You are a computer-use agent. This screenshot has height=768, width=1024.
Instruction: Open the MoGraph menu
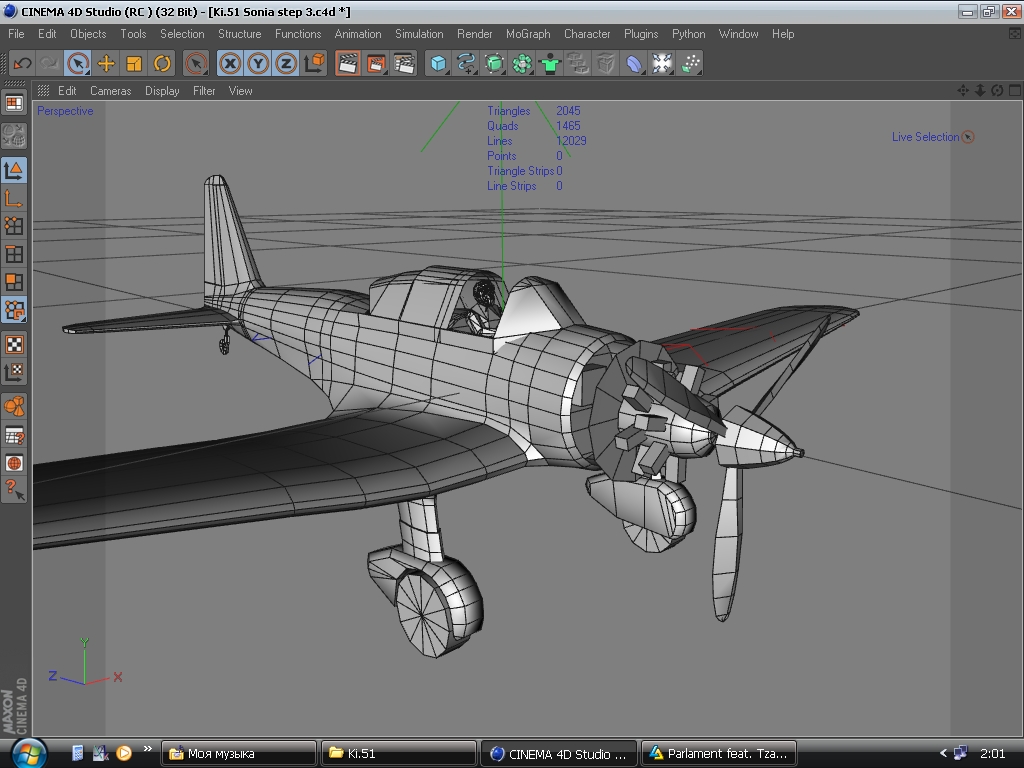(x=528, y=33)
